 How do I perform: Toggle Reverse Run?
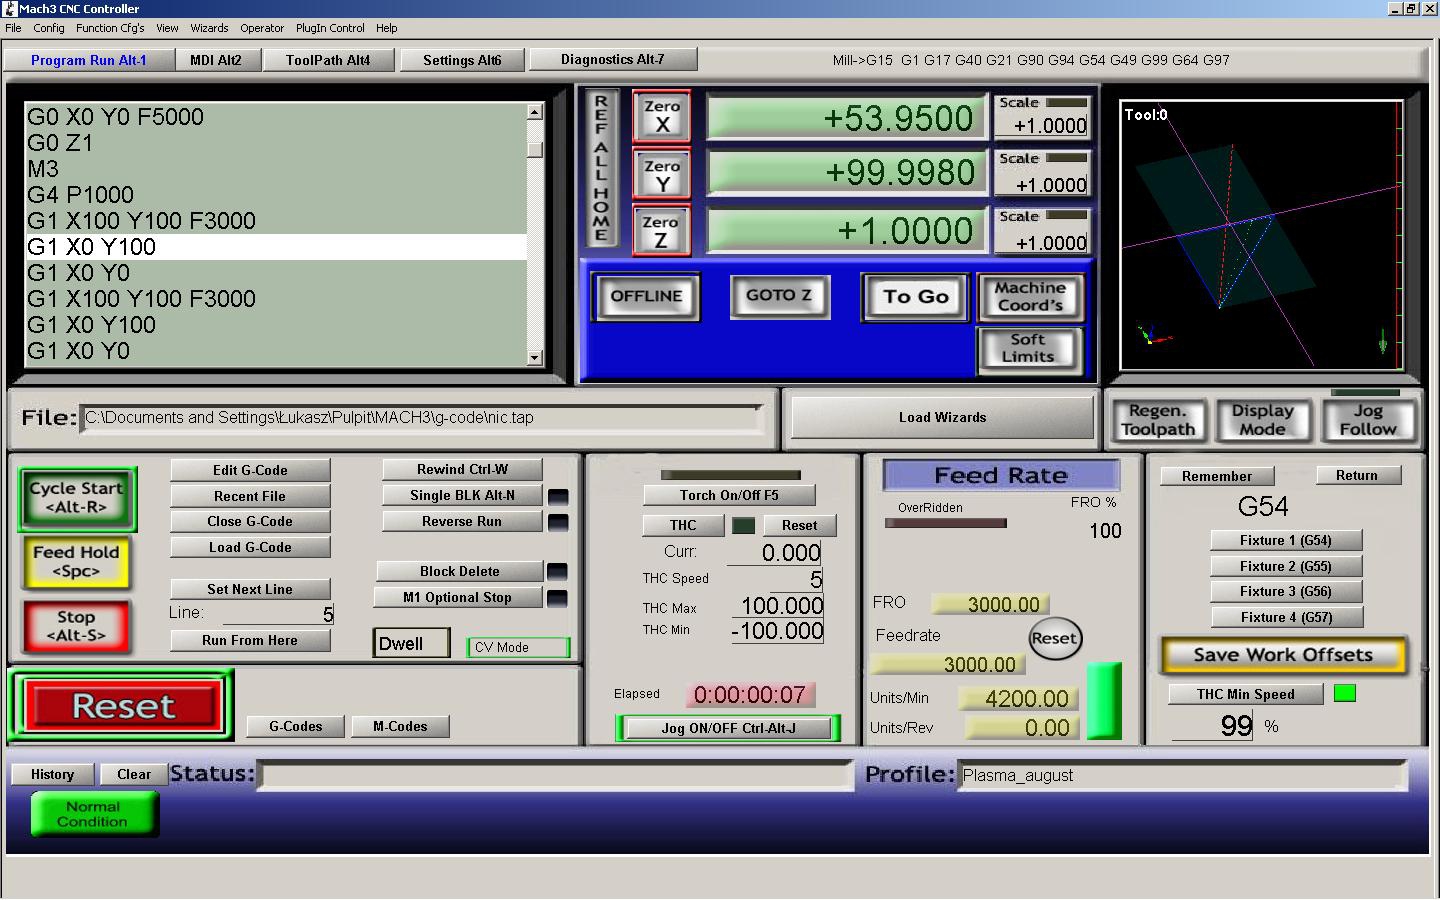coord(462,521)
